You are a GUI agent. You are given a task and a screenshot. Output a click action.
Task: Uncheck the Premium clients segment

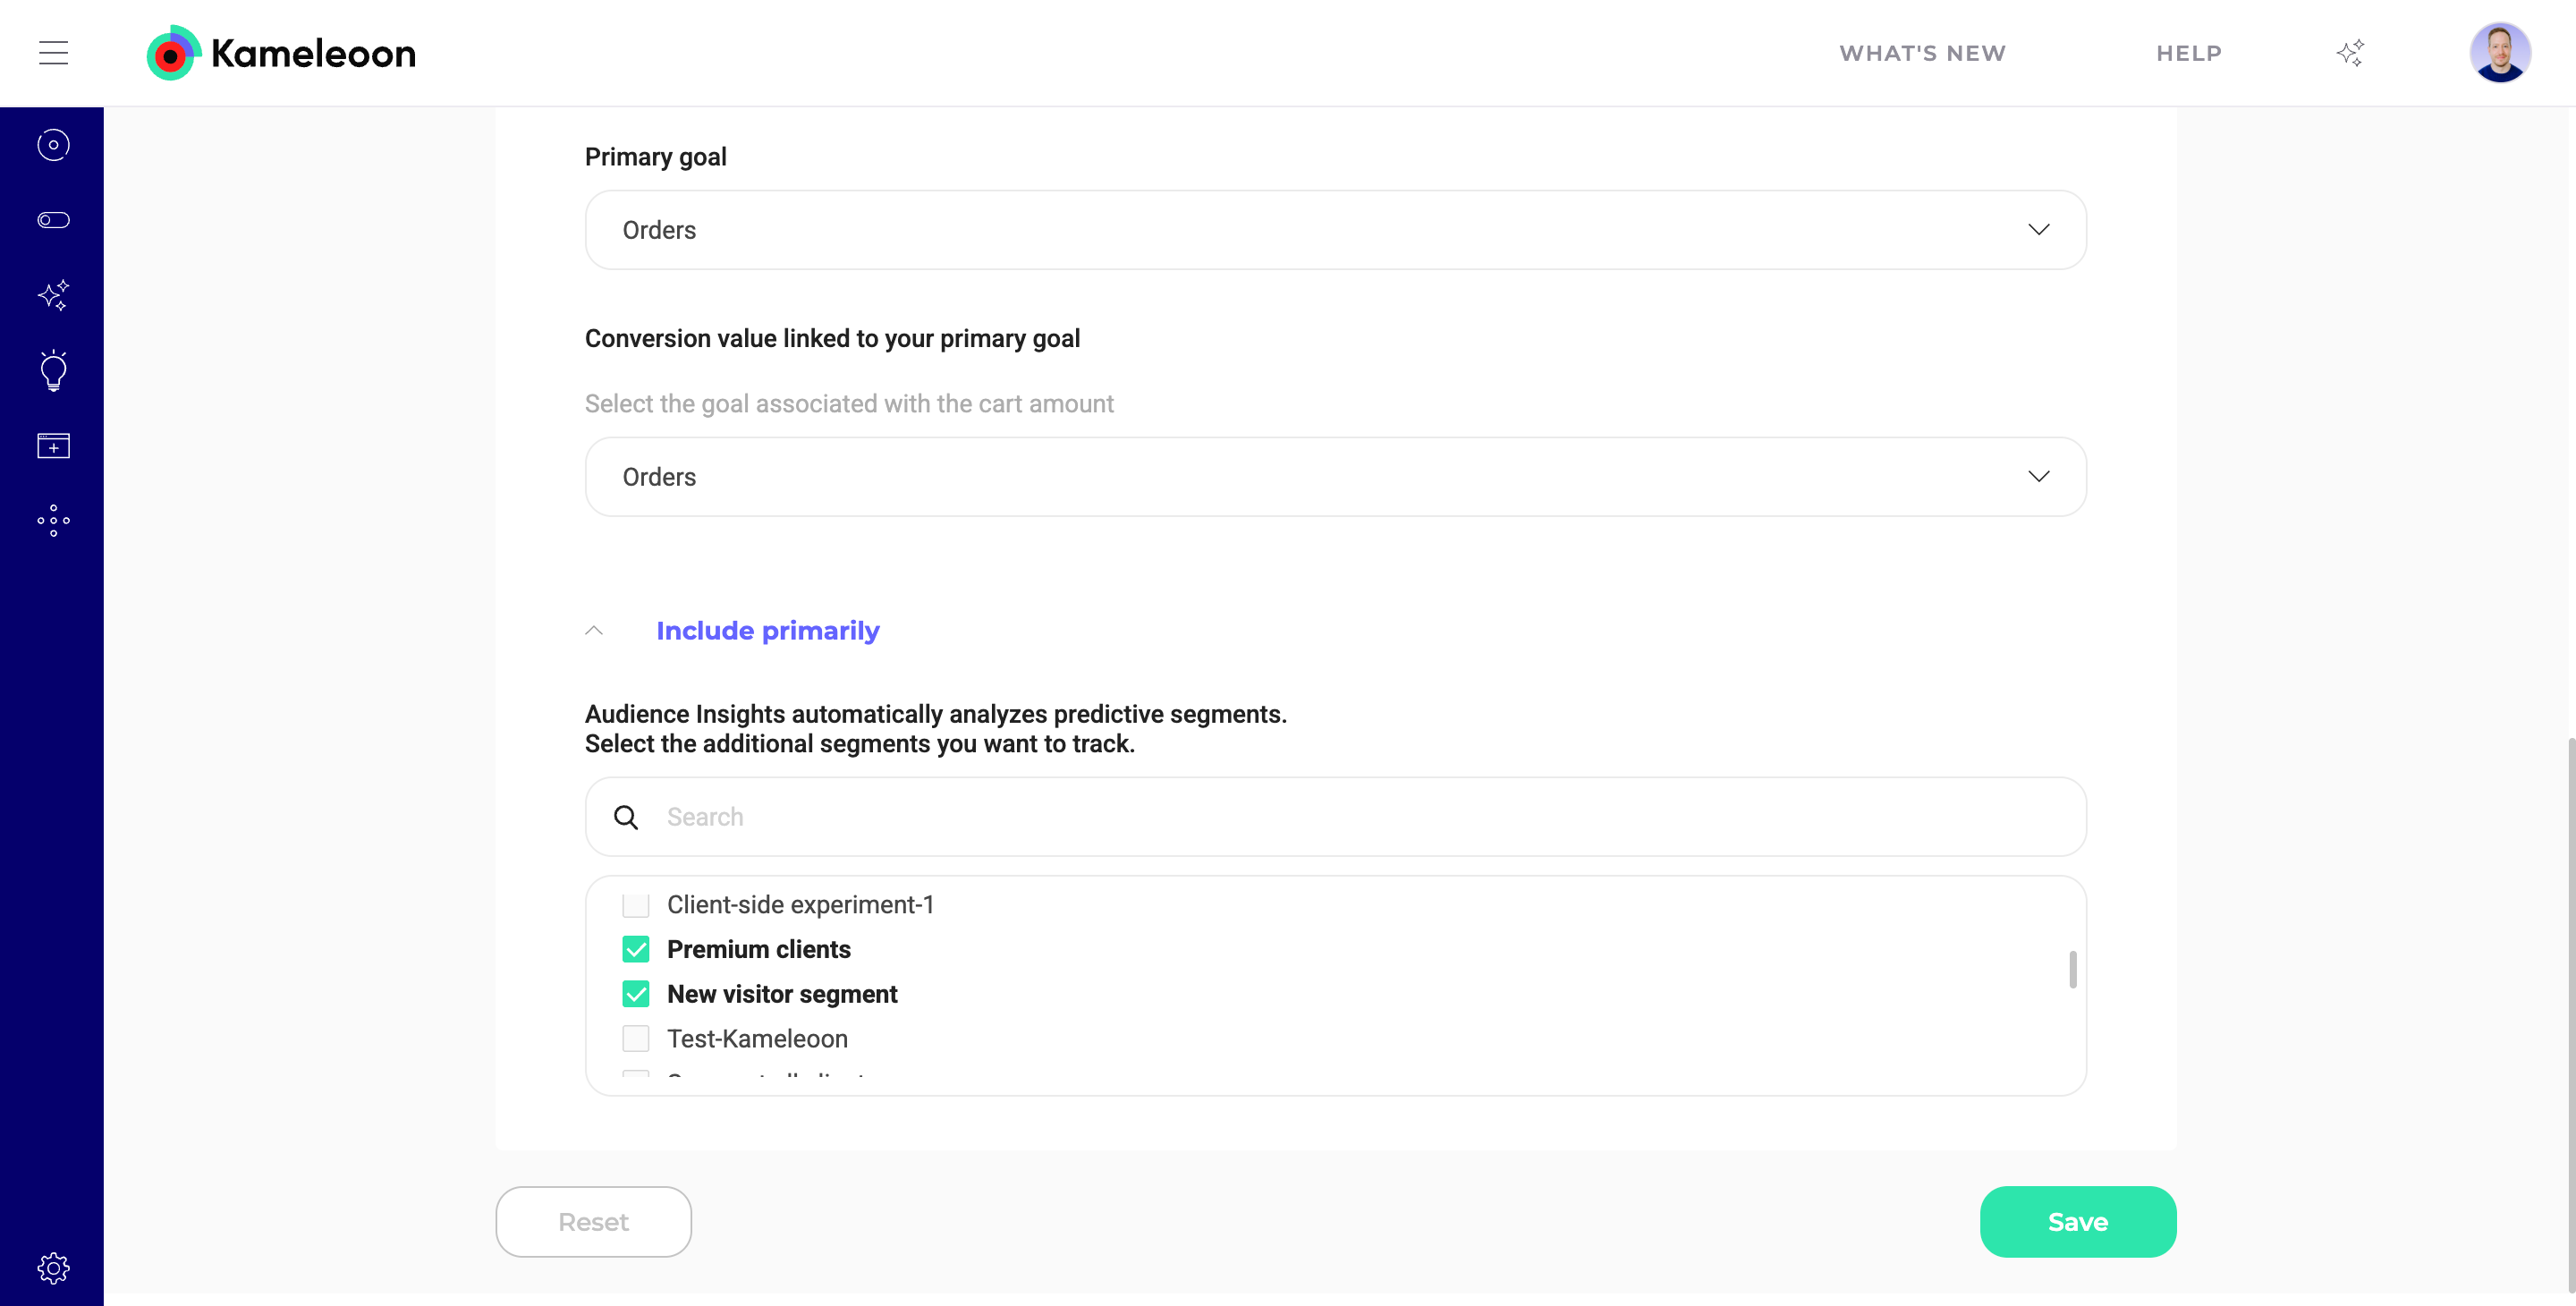(x=636, y=949)
